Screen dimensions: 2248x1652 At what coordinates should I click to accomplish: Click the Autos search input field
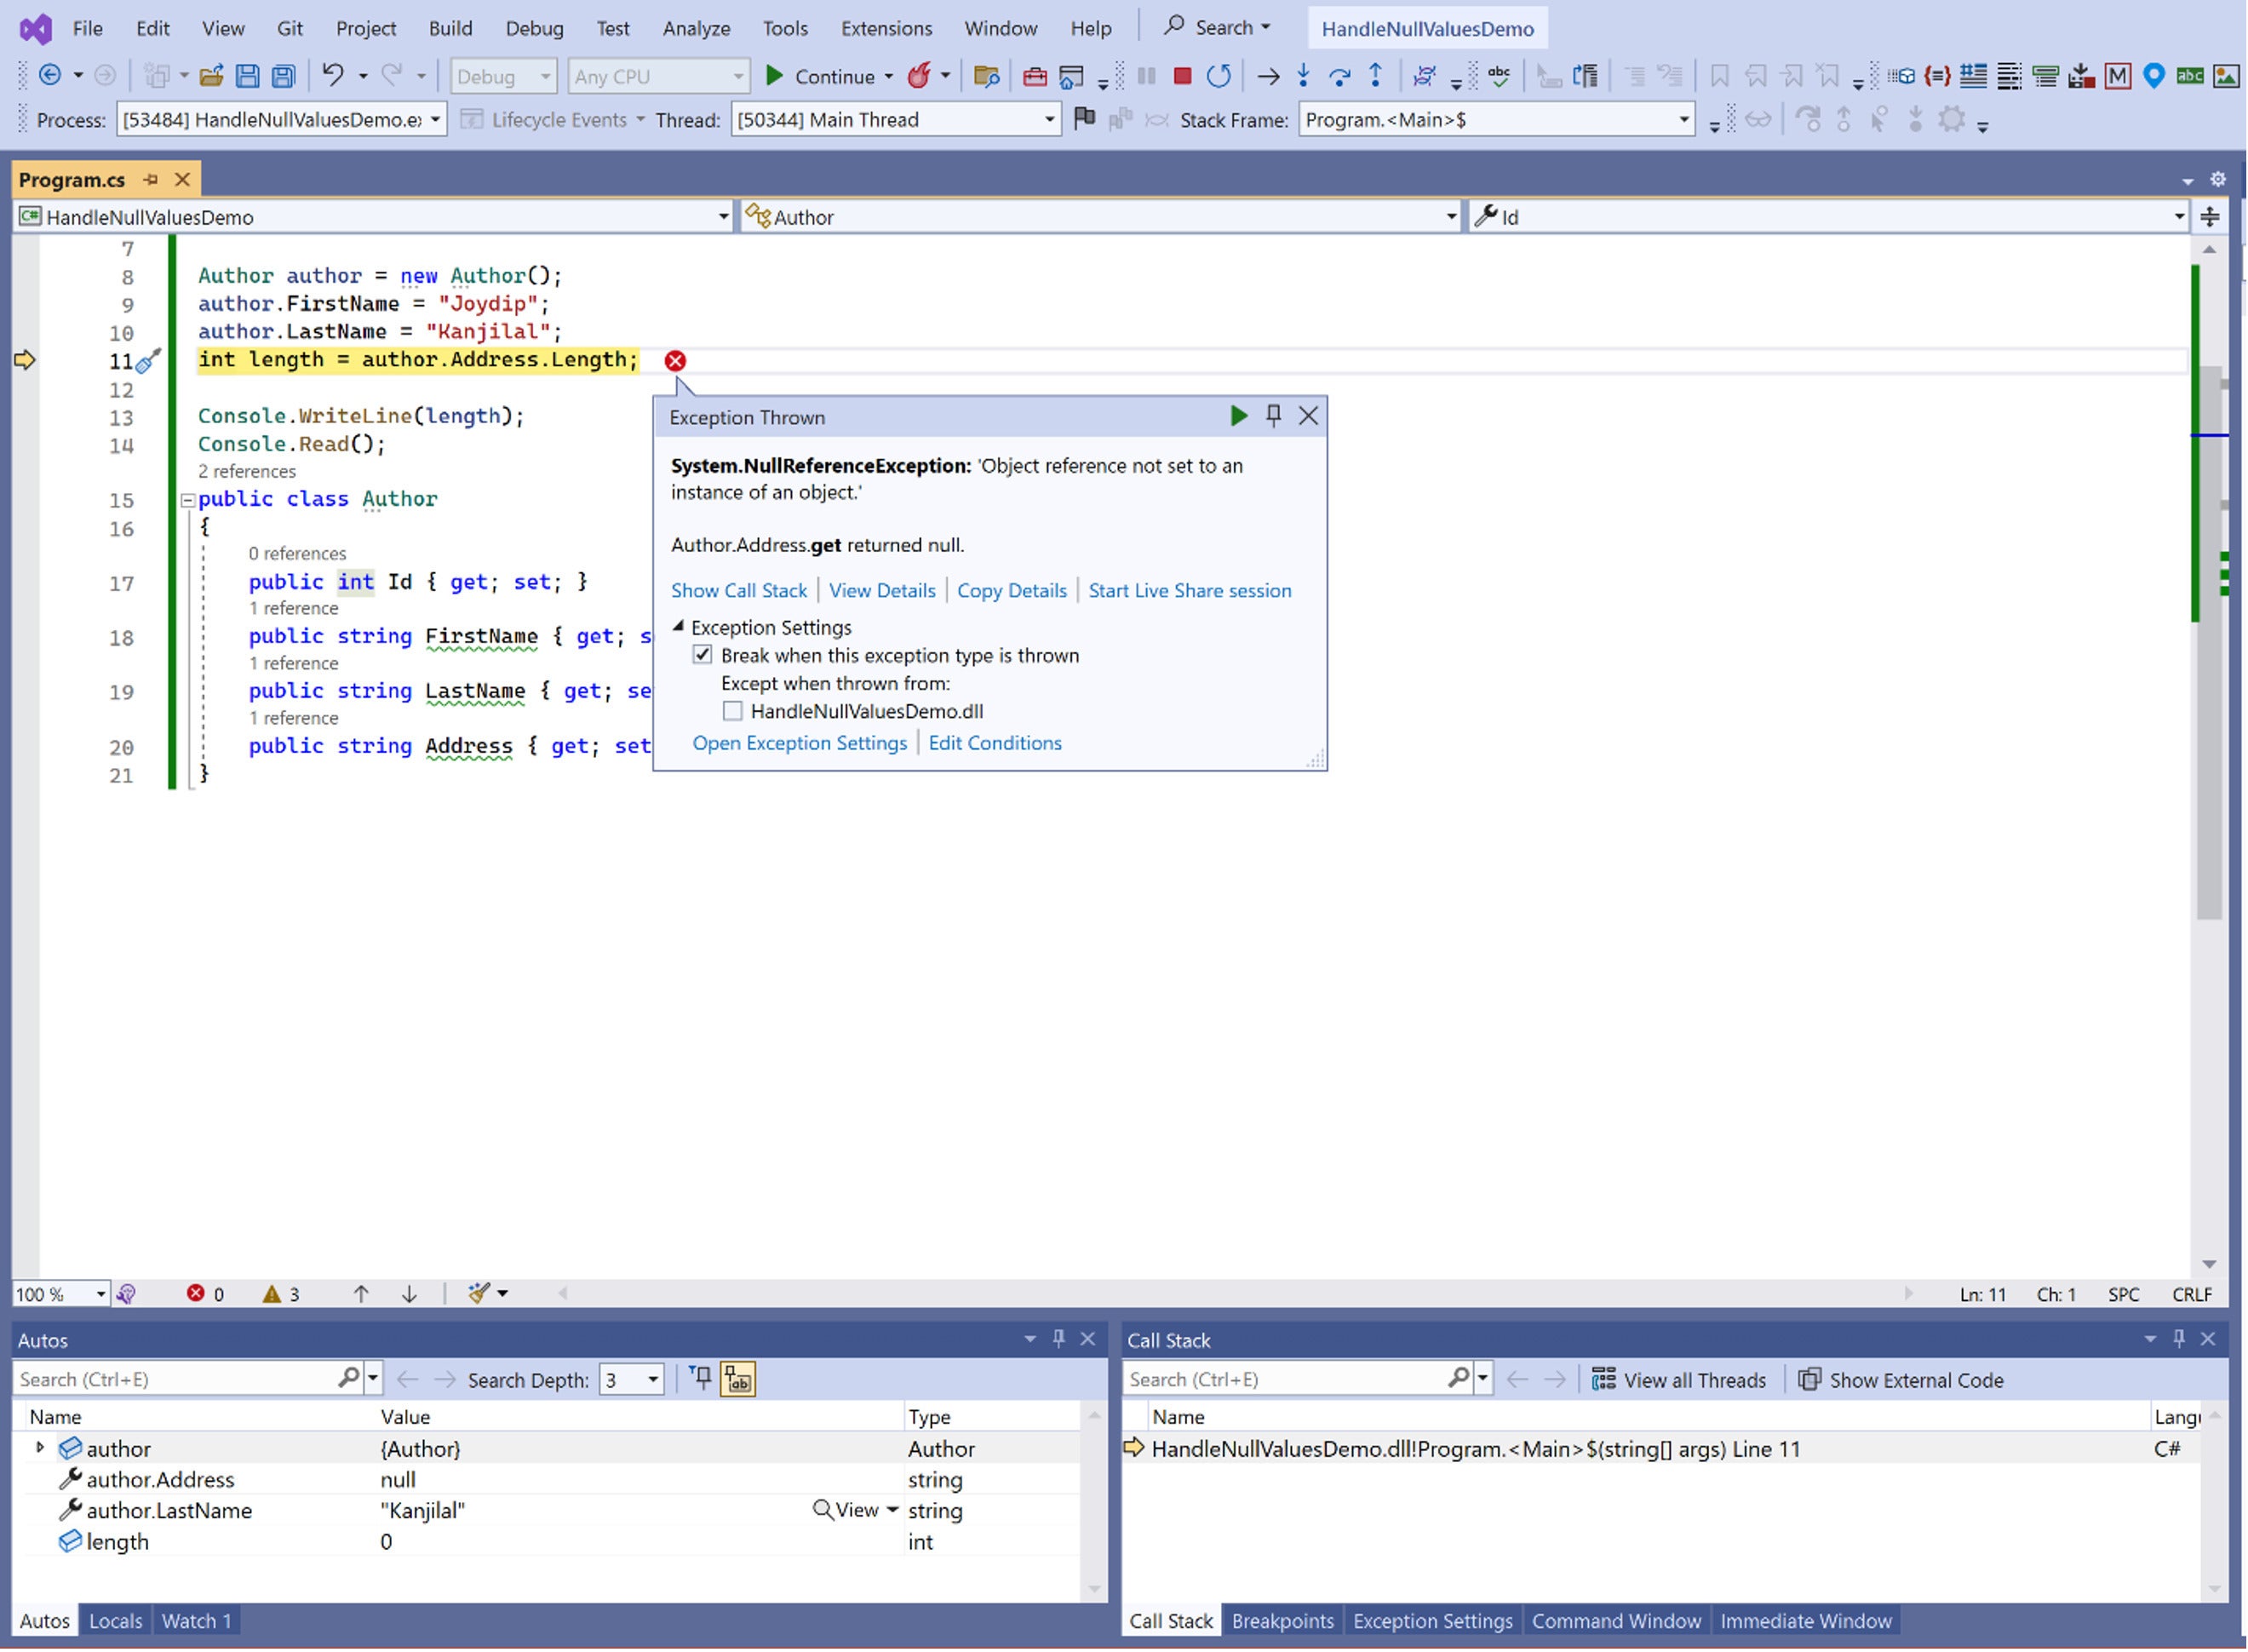click(176, 1379)
